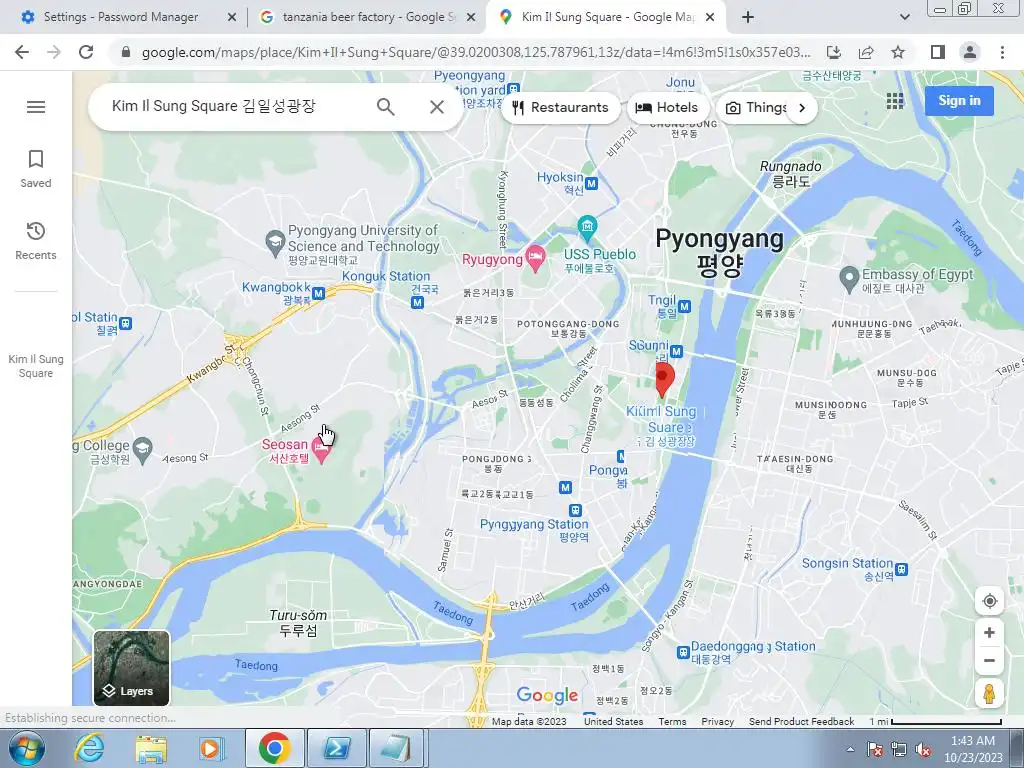Select the Kim Il Sung Square Maps tab
1024x768 pixels.
[x=607, y=18]
